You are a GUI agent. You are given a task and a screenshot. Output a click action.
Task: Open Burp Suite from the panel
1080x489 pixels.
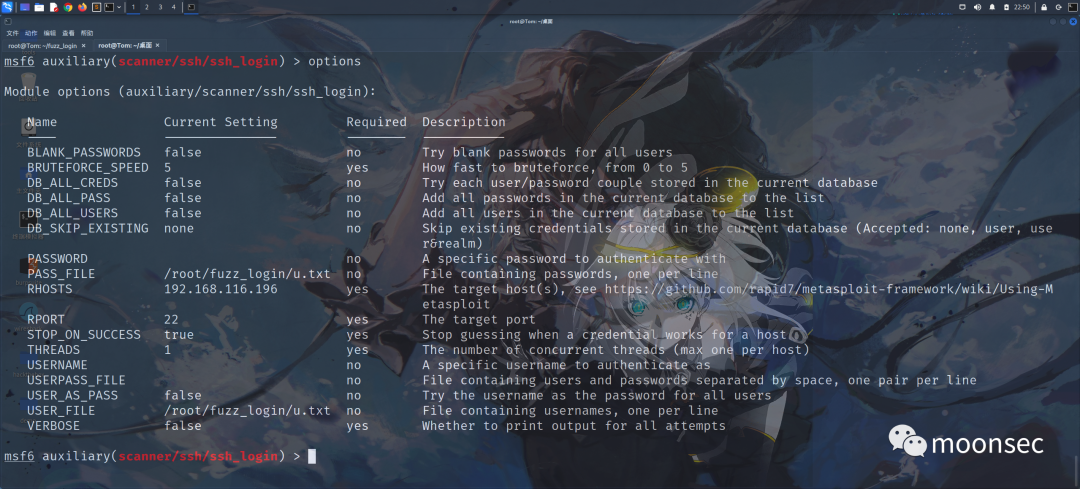[96, 7]
